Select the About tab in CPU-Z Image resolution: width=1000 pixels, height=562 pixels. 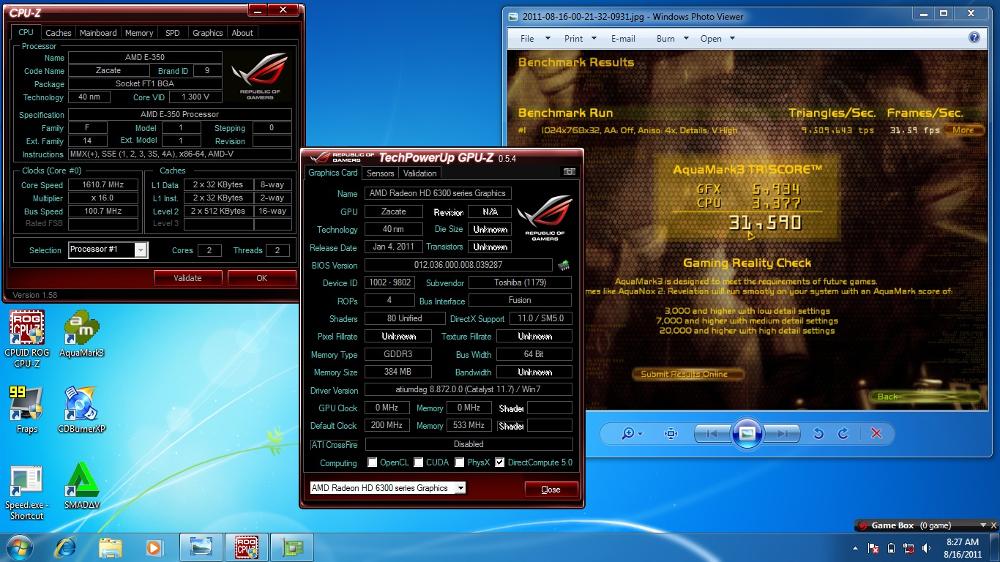242,33
